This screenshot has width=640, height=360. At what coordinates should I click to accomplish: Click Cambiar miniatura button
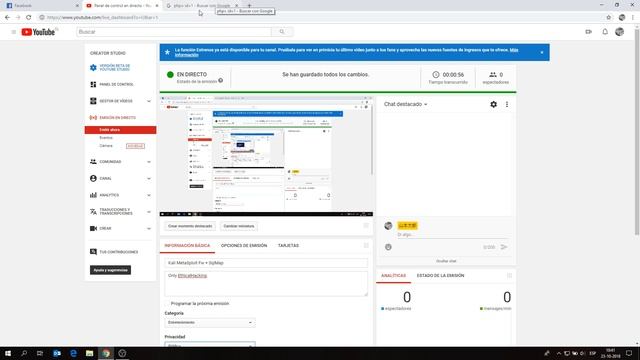point(239,226)
